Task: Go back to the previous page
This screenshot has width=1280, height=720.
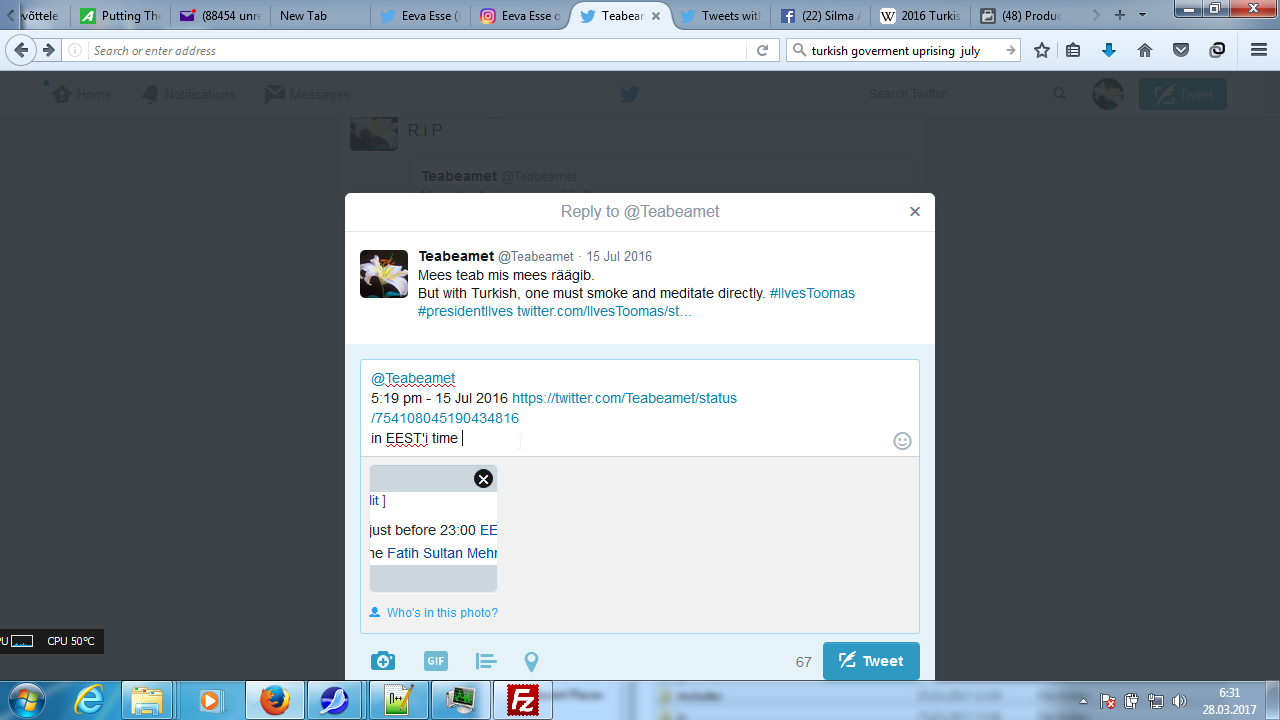Action: 22,50
